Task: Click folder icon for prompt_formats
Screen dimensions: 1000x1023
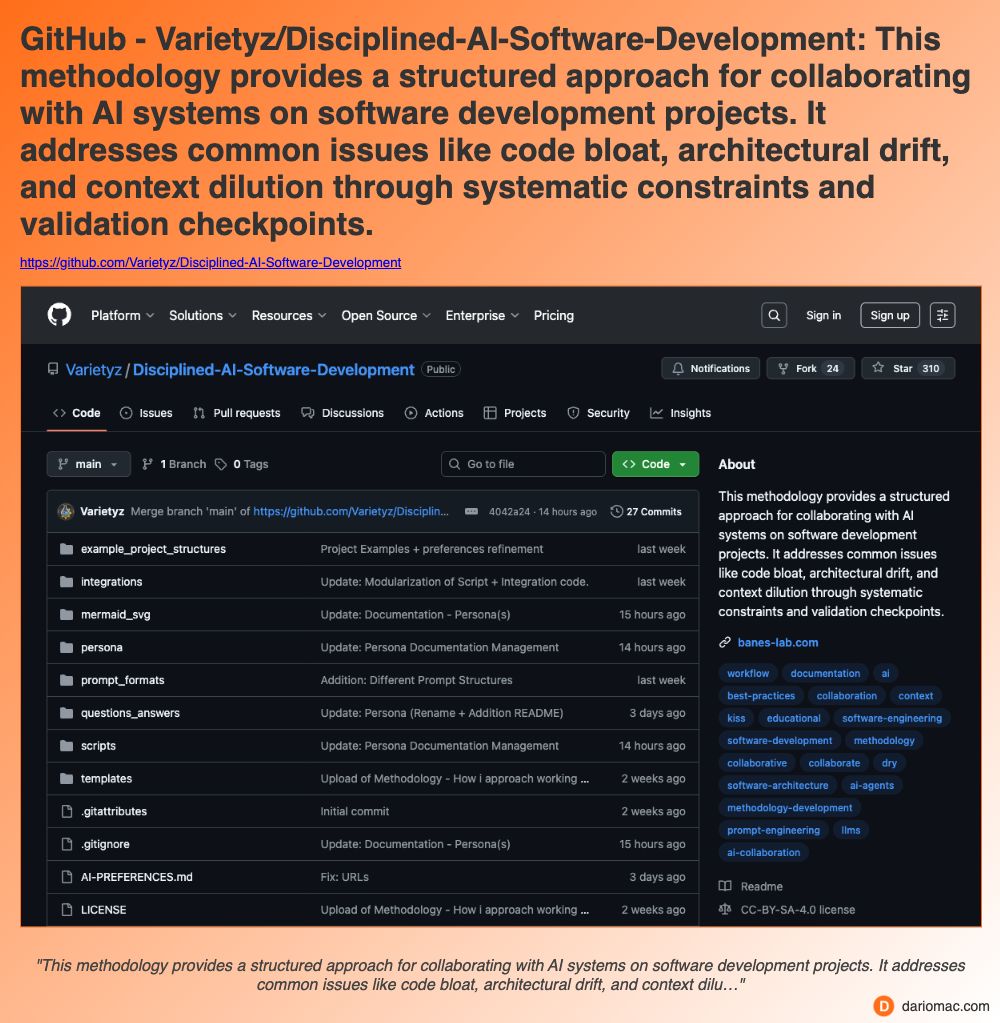Action: coord(66,680)
